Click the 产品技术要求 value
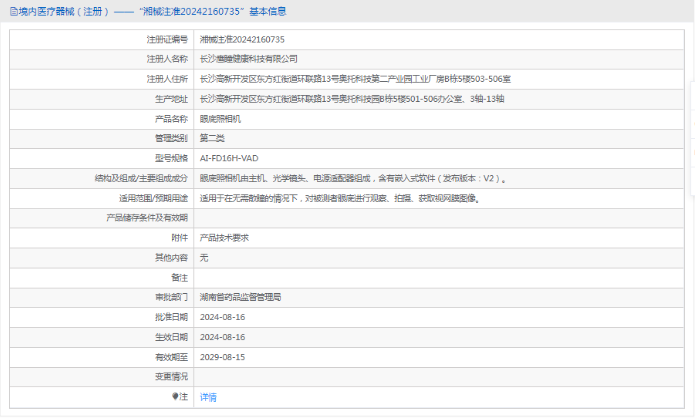The image size is (698, 419). click(x=224, y=238)
